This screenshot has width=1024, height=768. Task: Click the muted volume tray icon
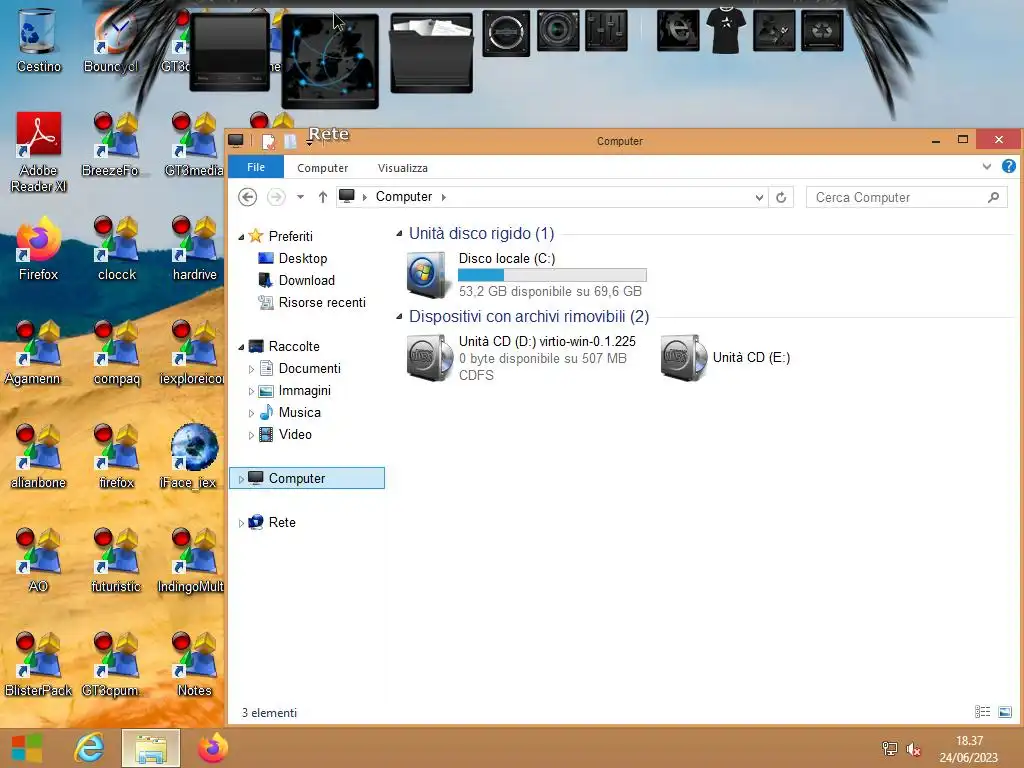coord(914,749)
